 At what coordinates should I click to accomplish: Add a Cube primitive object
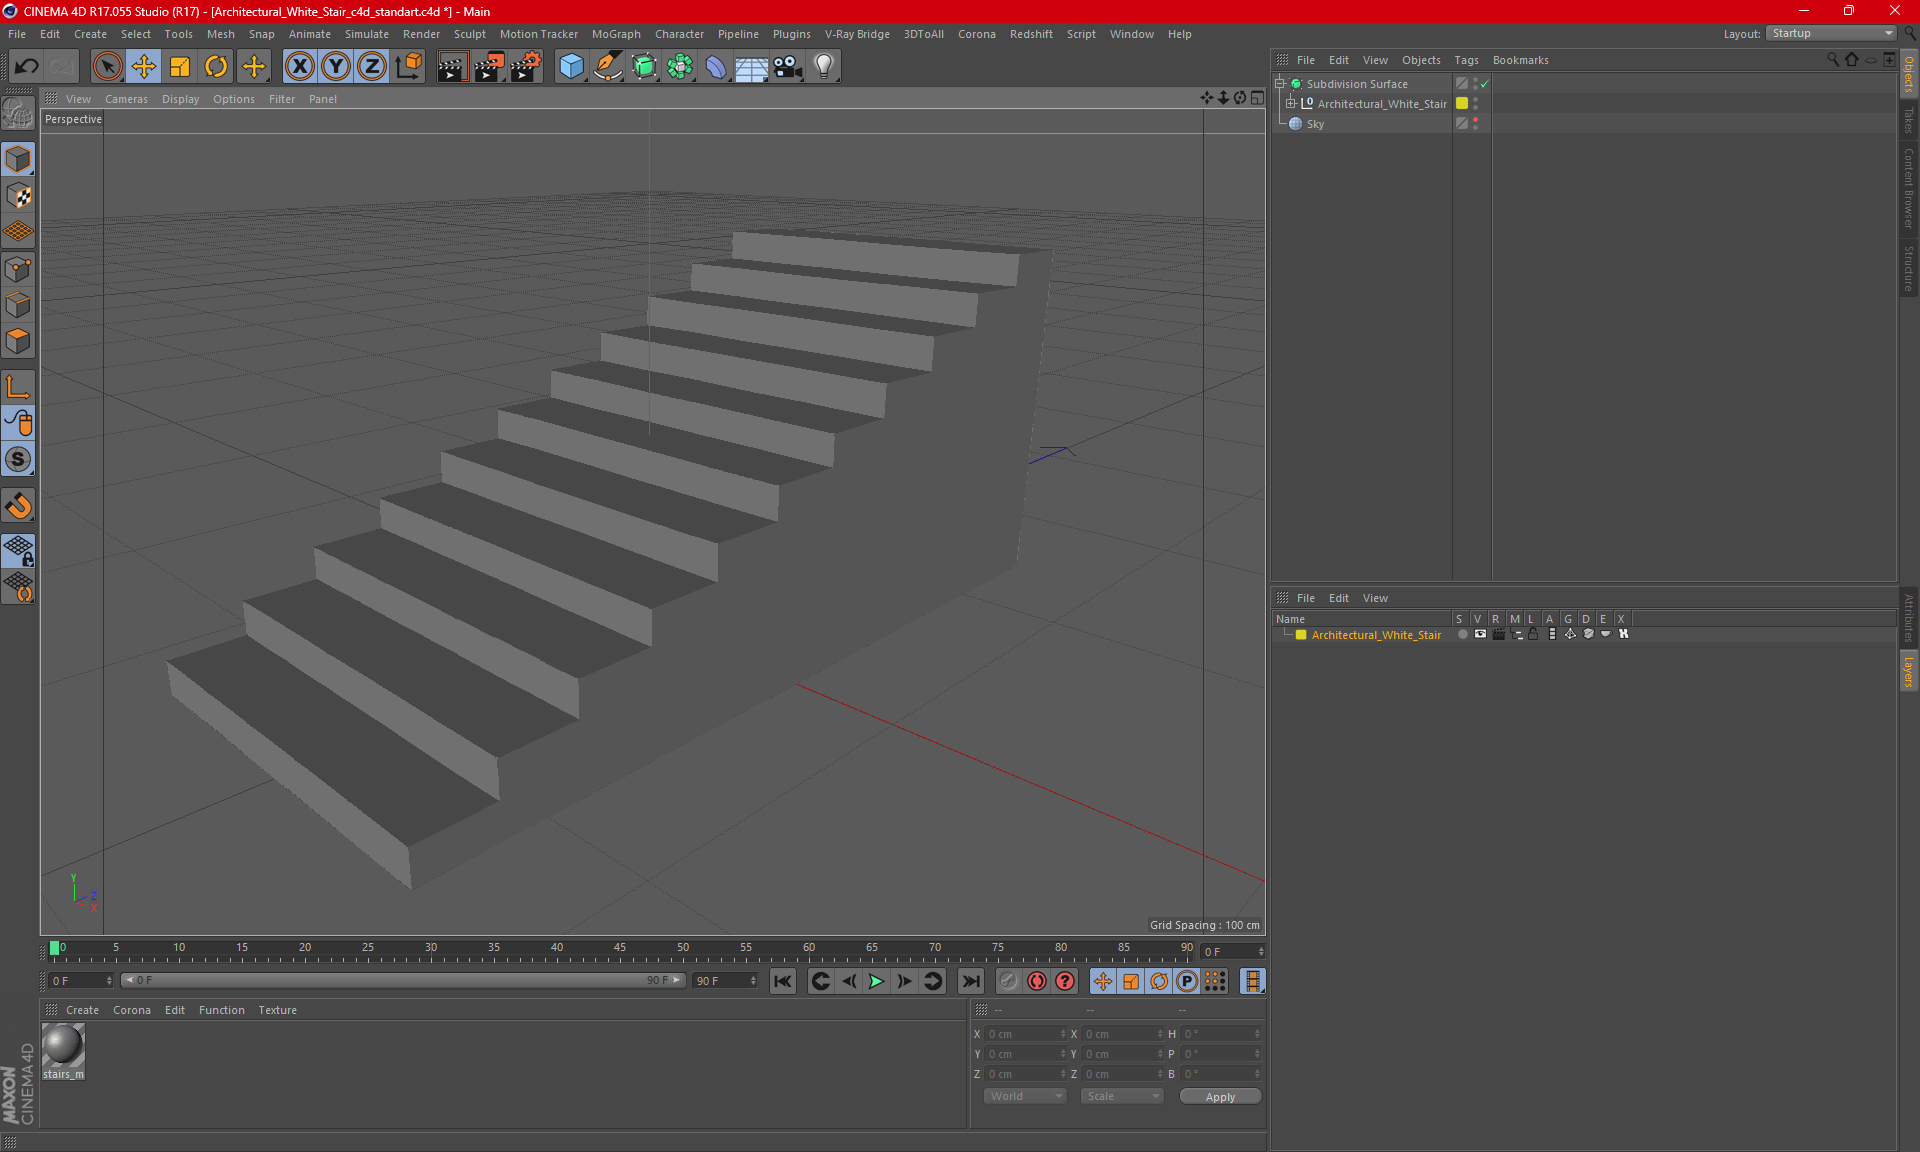pos(571,67)
